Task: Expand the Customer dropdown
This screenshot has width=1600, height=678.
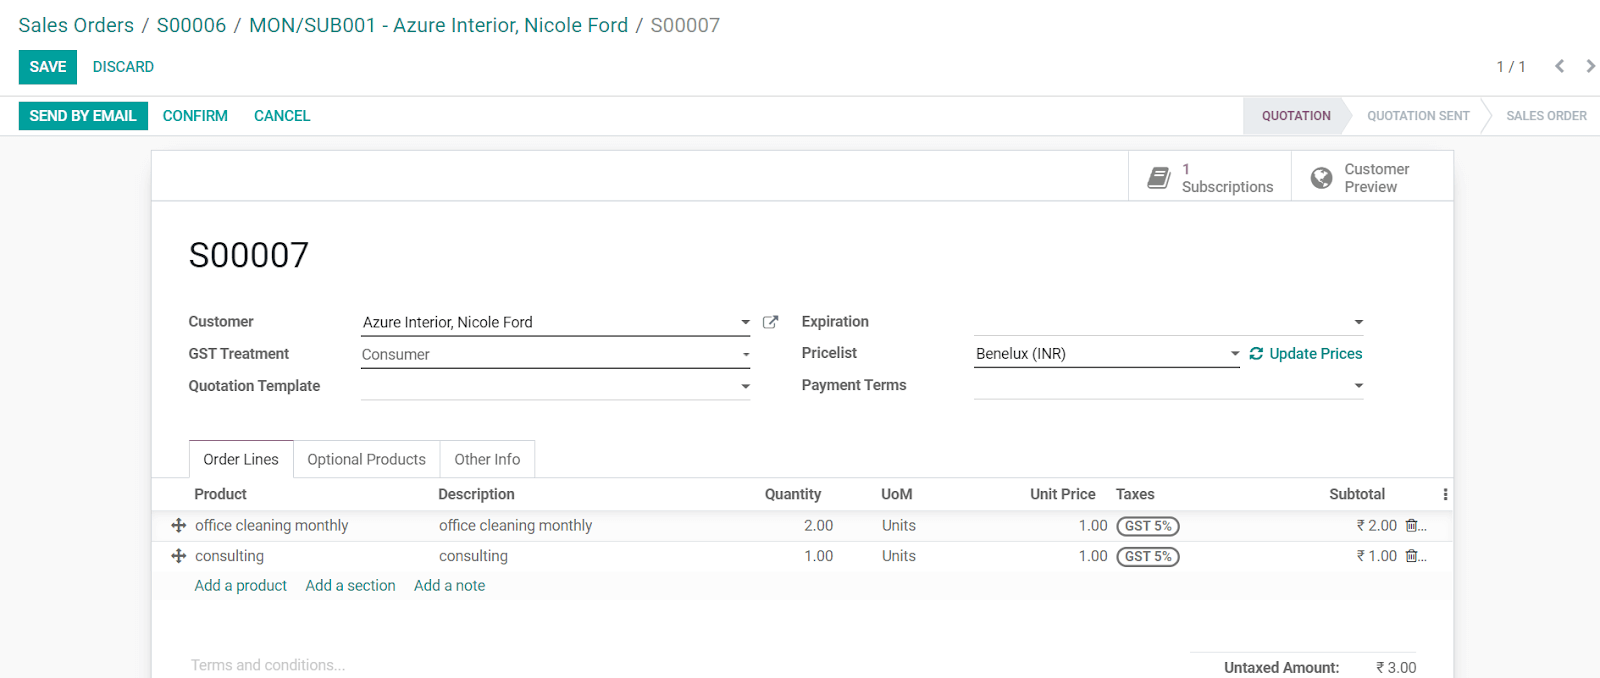Action: (x=745, y=322)
